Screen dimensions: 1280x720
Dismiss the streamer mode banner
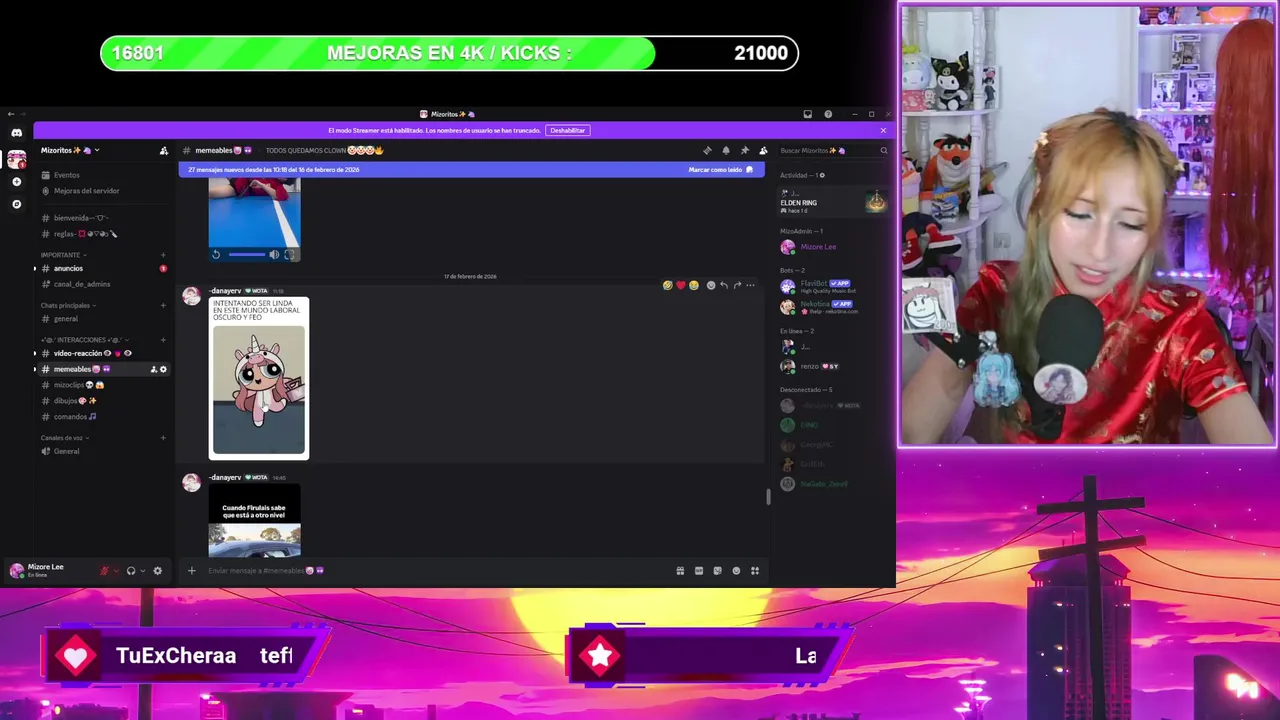[x=883, y=130]
